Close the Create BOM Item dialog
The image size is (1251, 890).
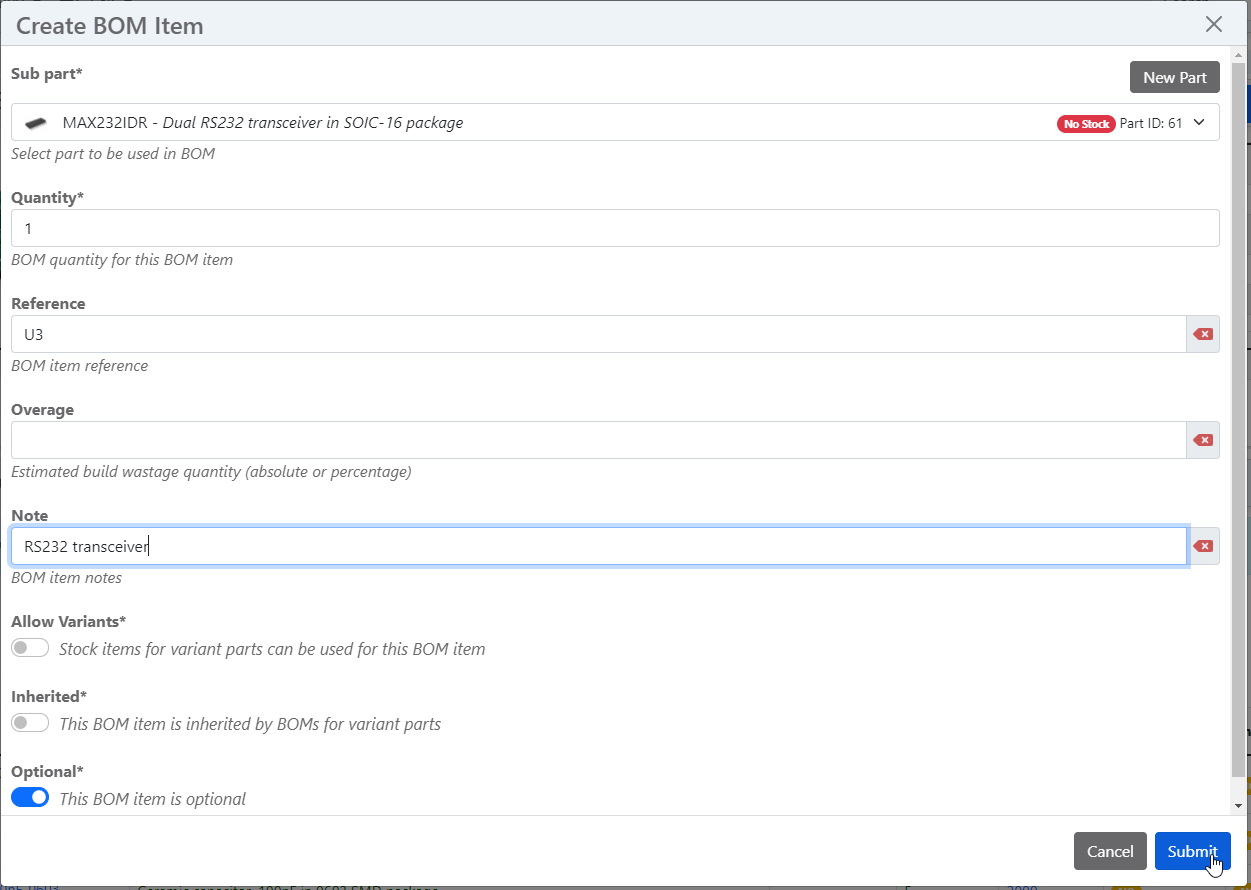point(1214,24)
